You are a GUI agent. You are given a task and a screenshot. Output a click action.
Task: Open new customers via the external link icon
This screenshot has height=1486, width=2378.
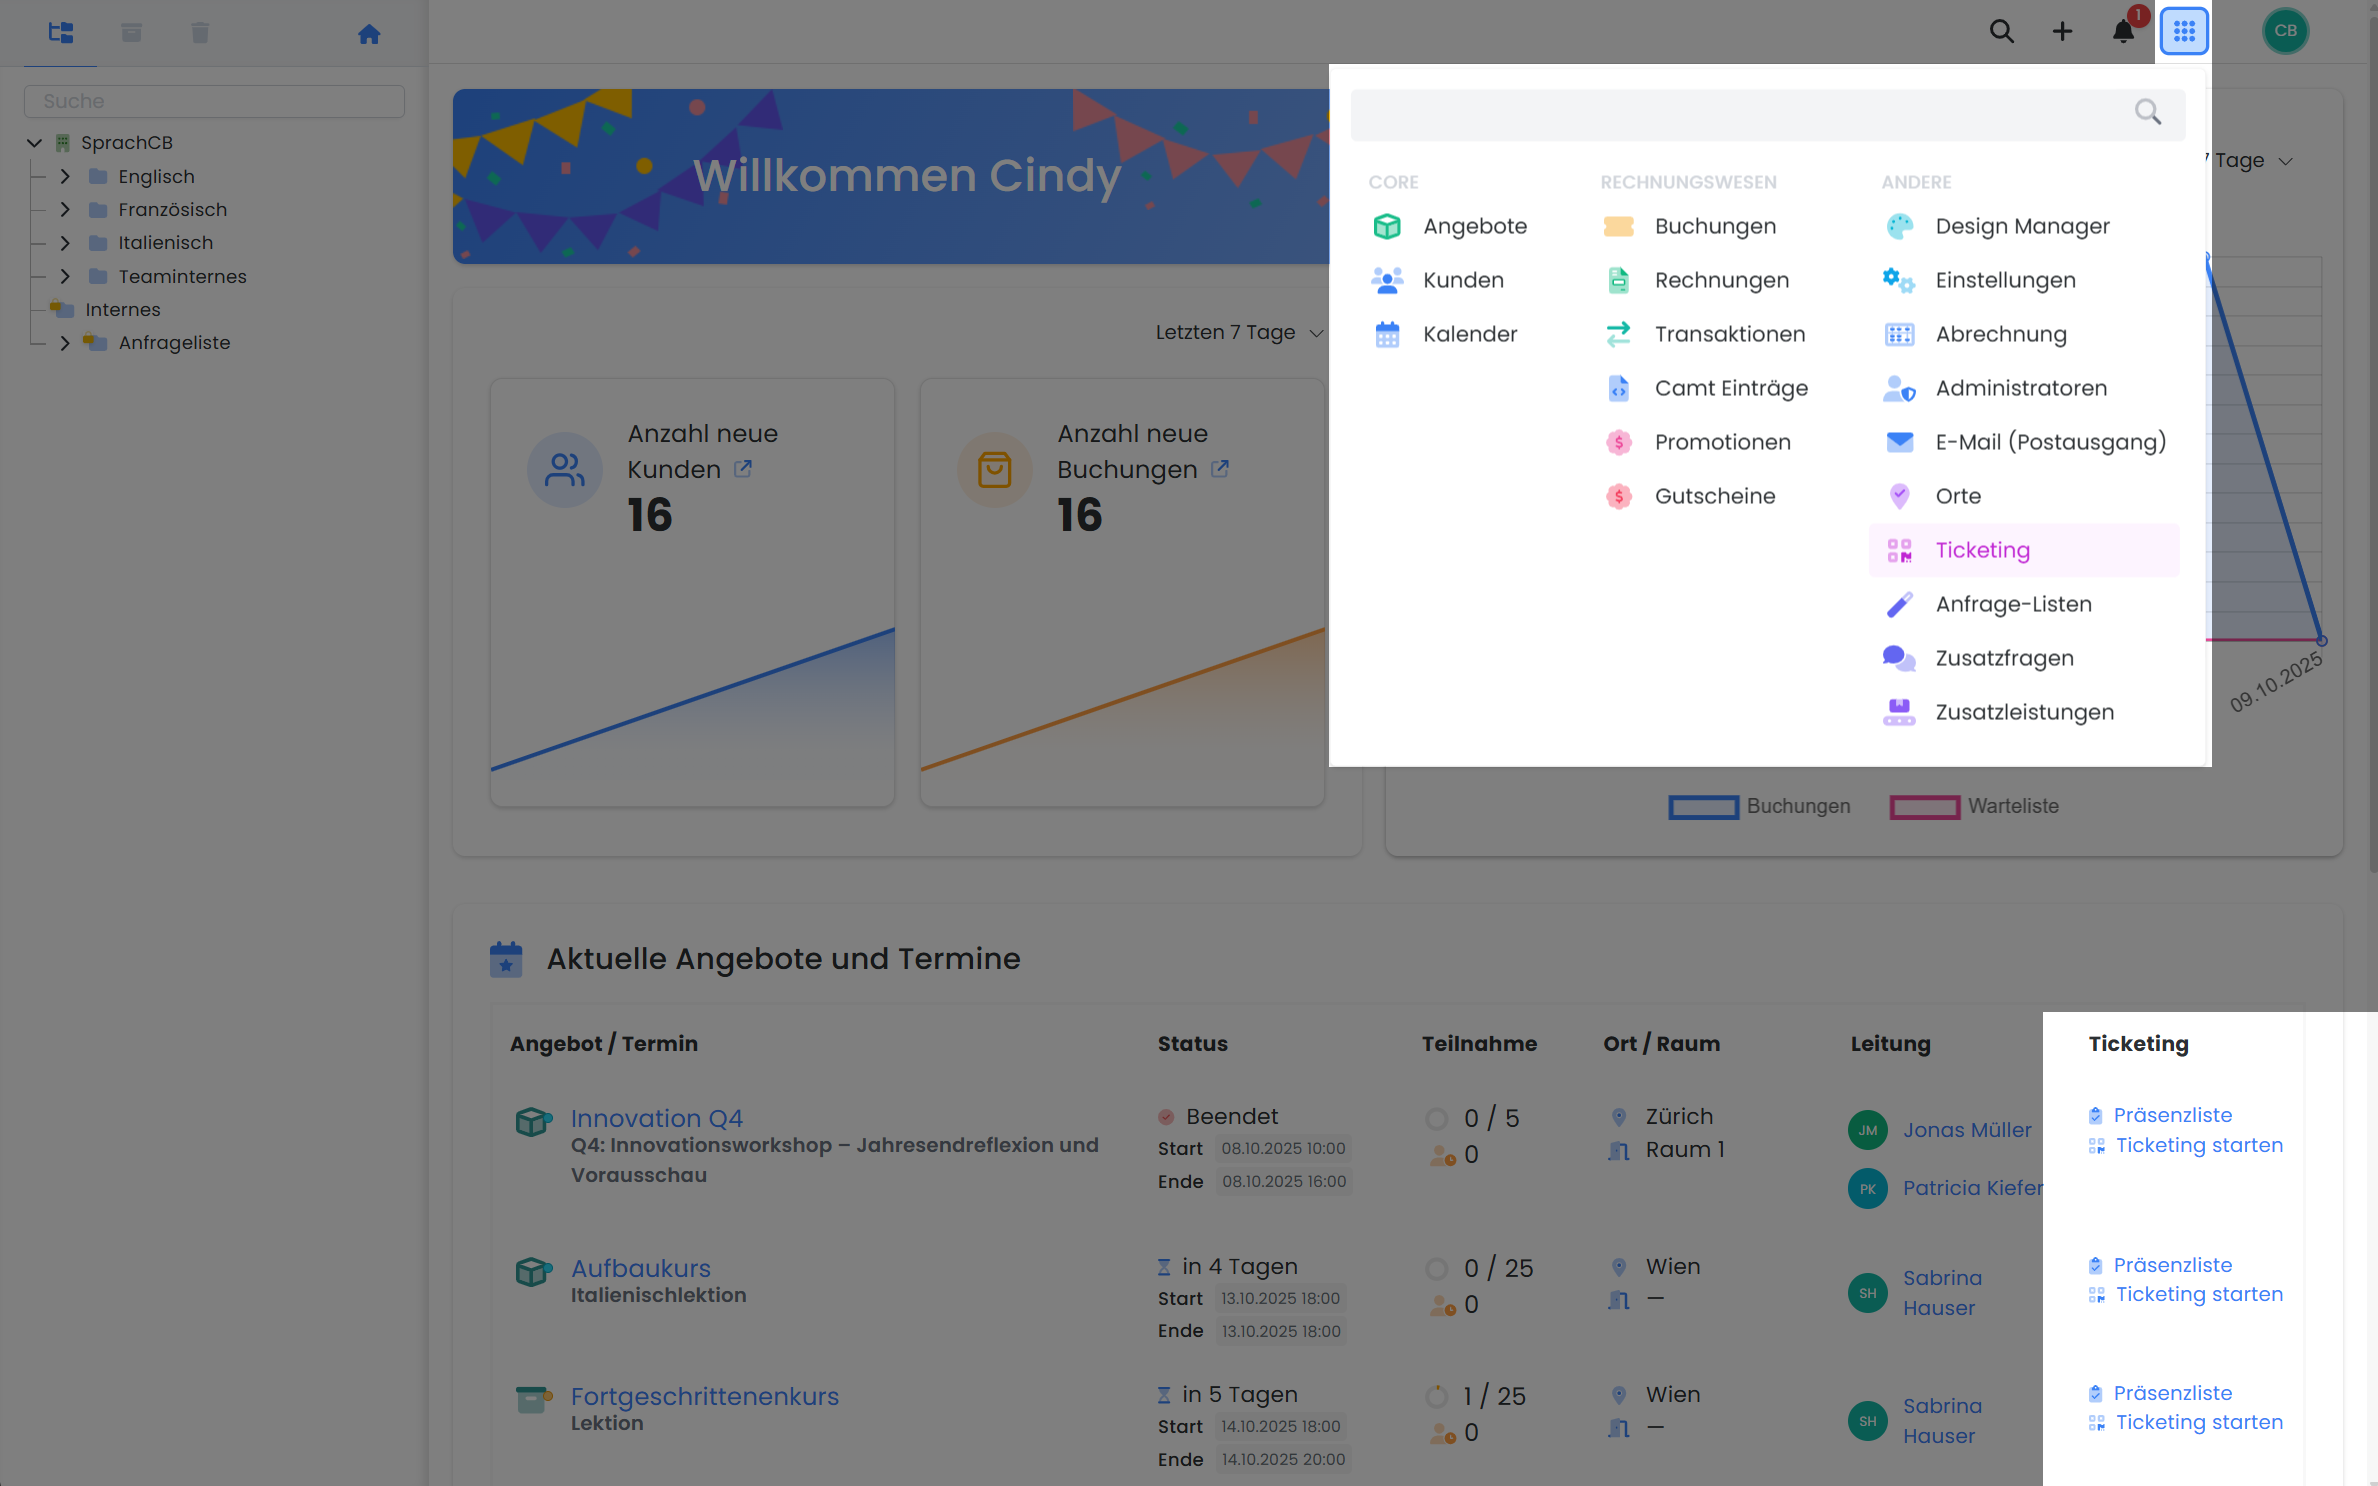[743, 468]
